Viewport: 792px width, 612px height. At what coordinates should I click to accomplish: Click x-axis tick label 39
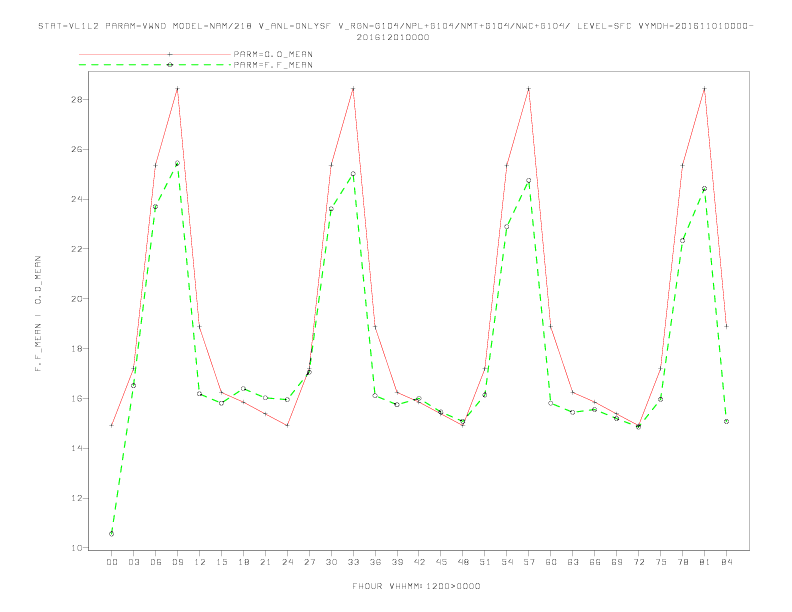point(397,562)
